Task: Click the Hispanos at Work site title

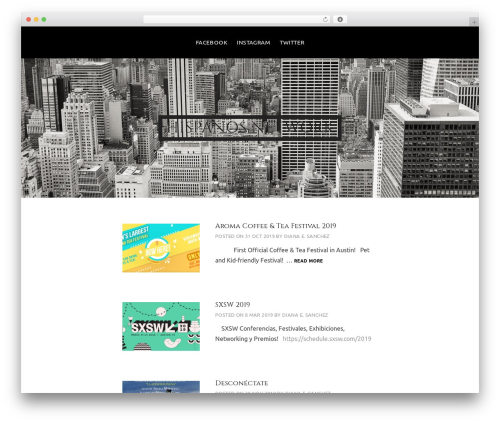Action: [250, 127]
